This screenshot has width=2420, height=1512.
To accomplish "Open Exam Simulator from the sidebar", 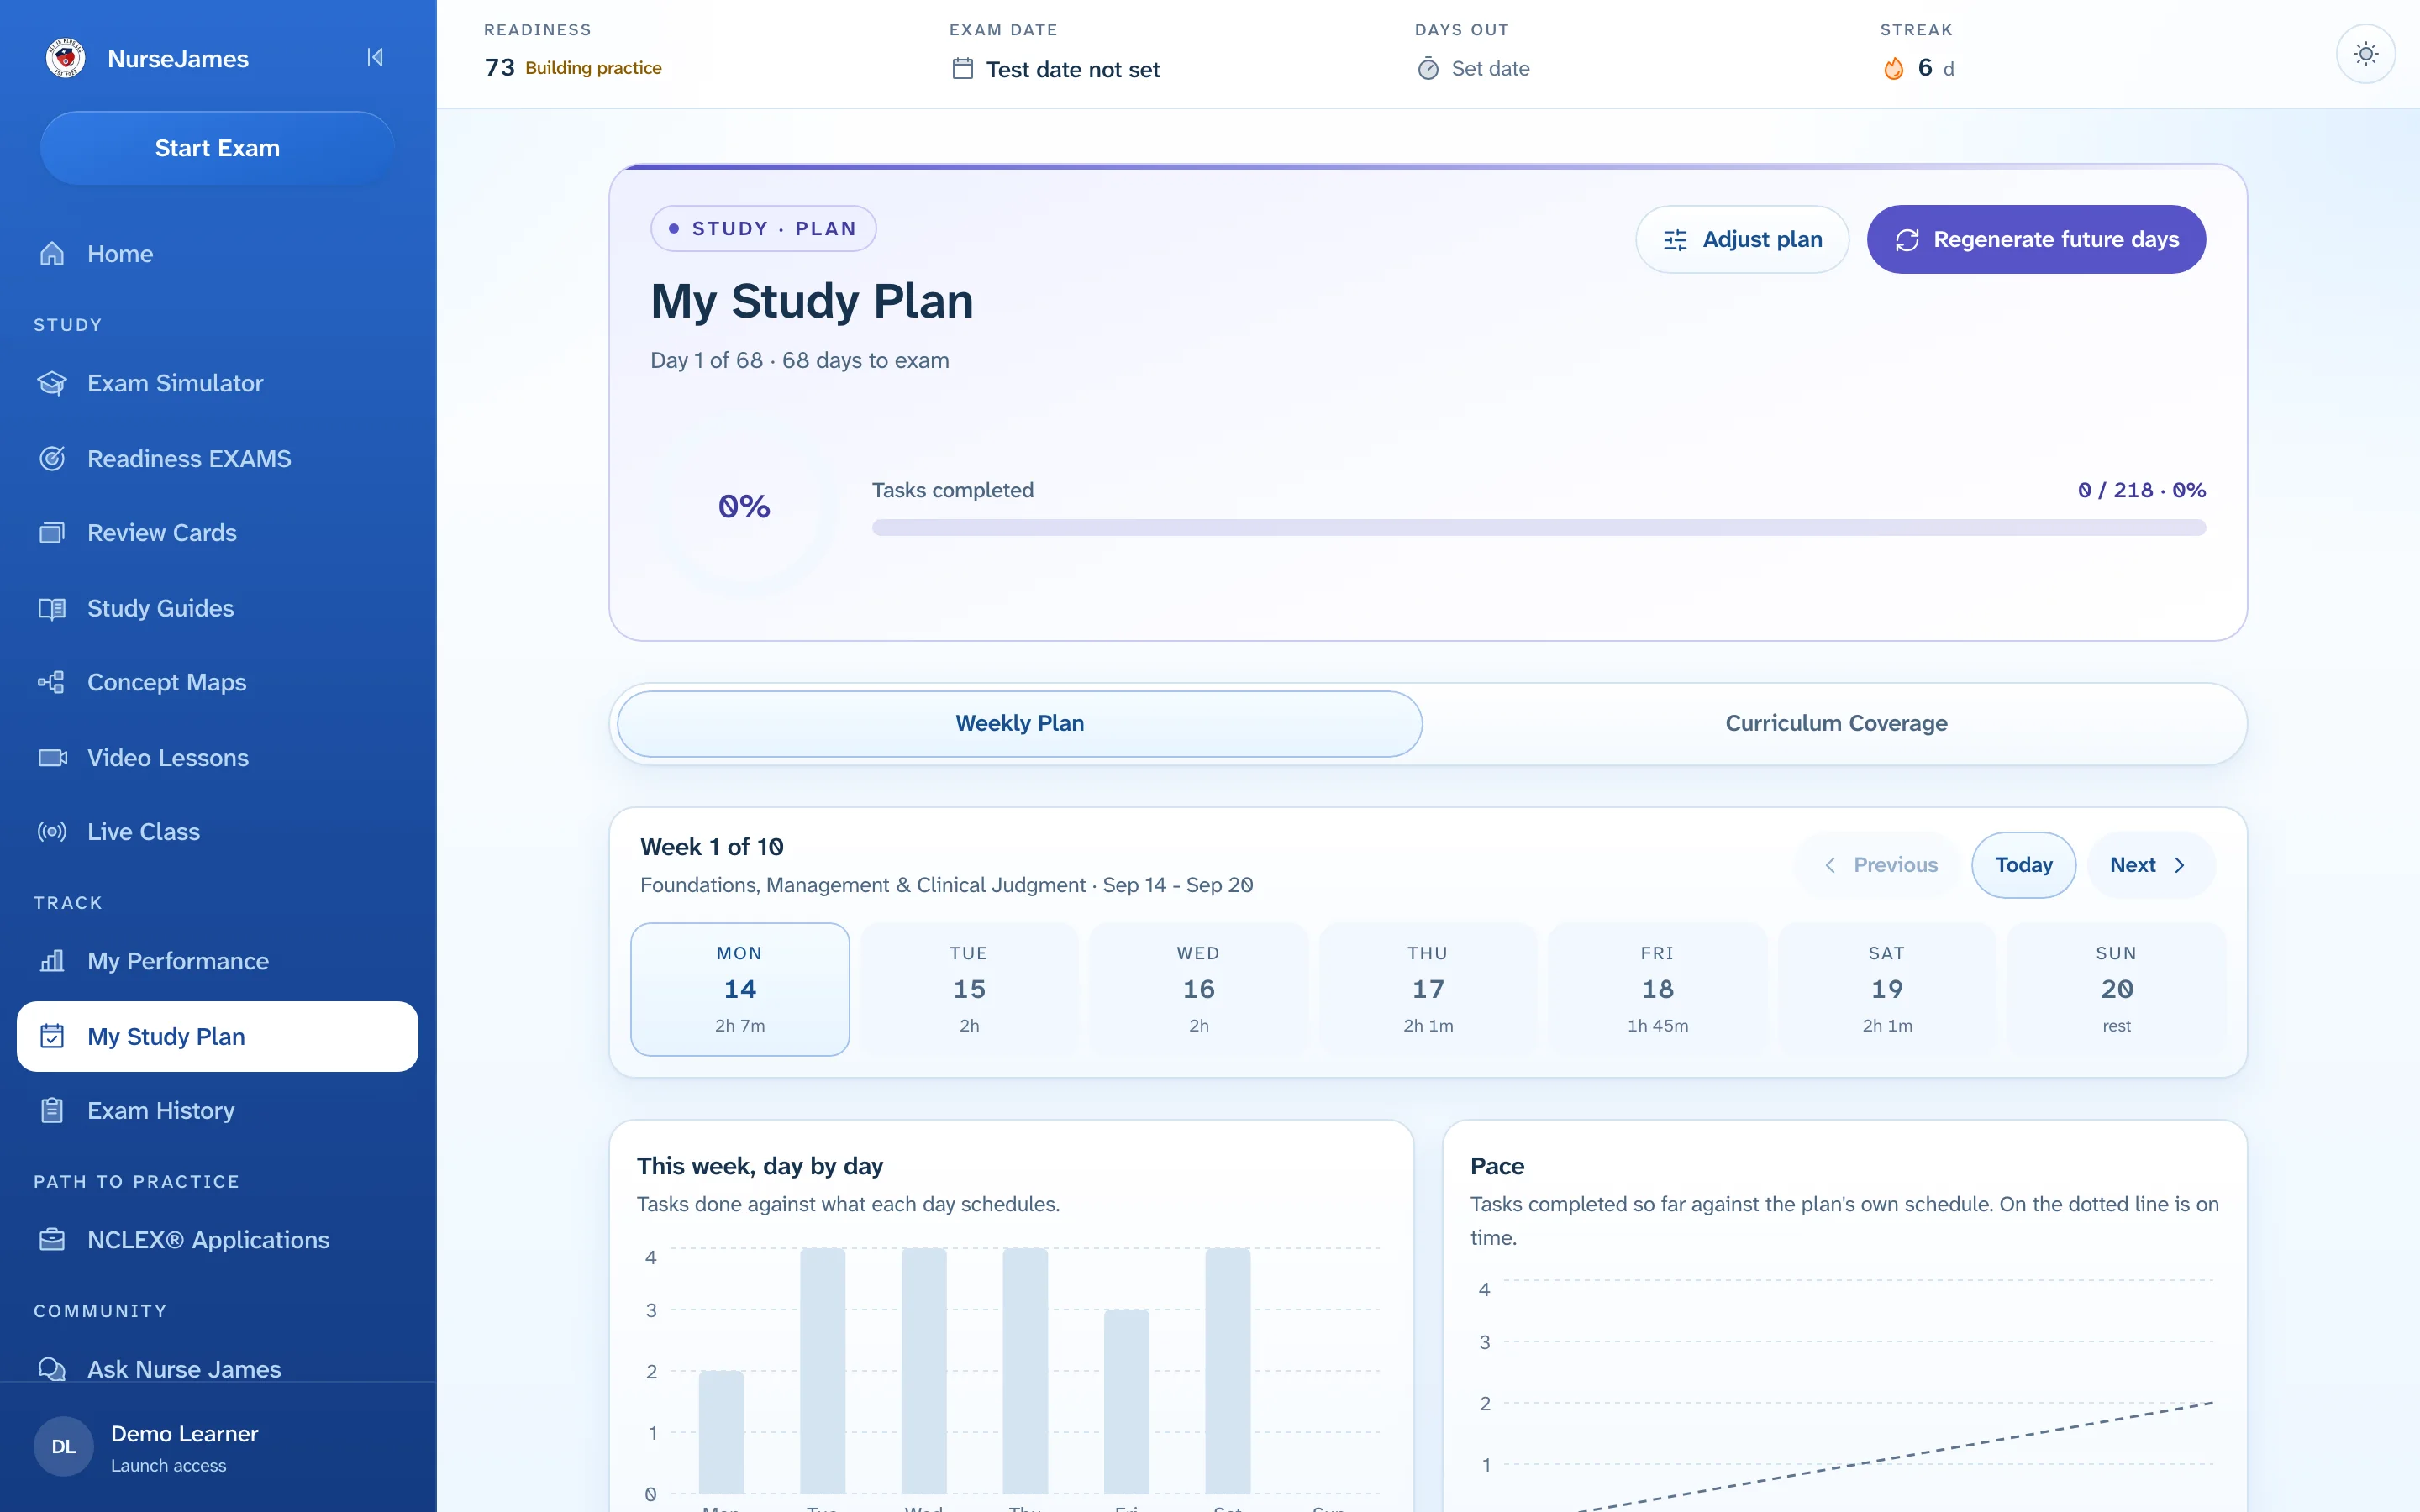I will pyautogui.click(x=217, y=383).
